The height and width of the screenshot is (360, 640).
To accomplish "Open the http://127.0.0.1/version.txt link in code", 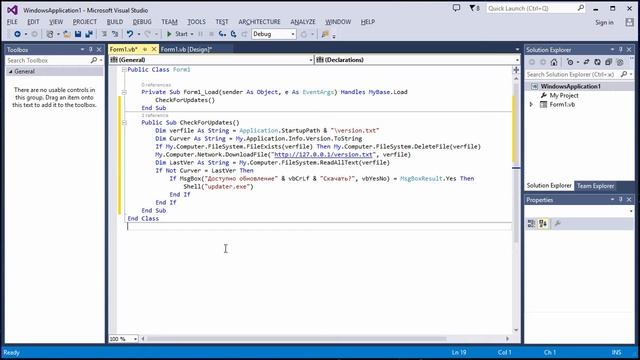I will (x=323, y=155).
